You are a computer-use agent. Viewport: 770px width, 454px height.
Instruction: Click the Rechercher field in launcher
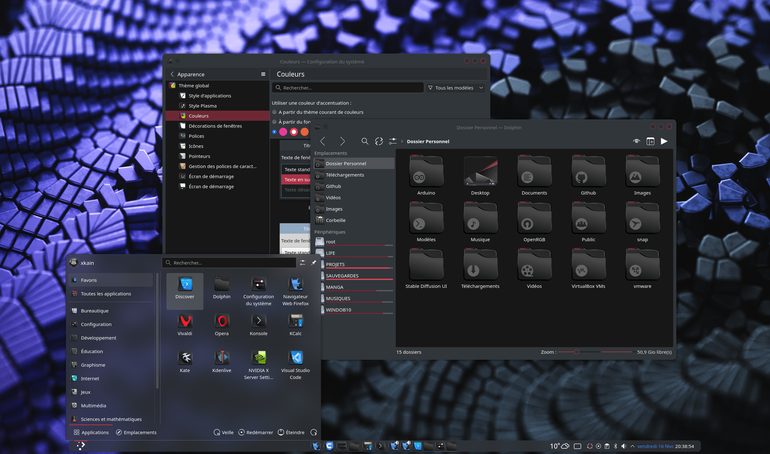tap(229, 263)
